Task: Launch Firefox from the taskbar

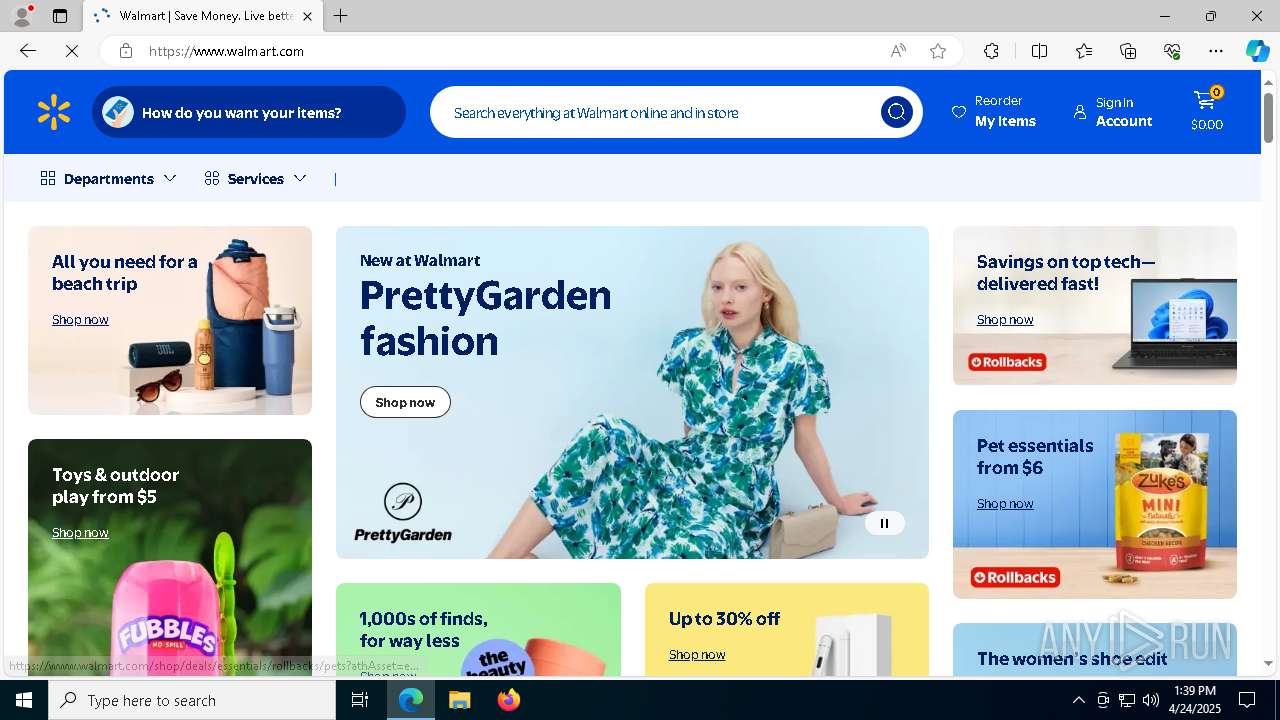Action: pos(509,700)
